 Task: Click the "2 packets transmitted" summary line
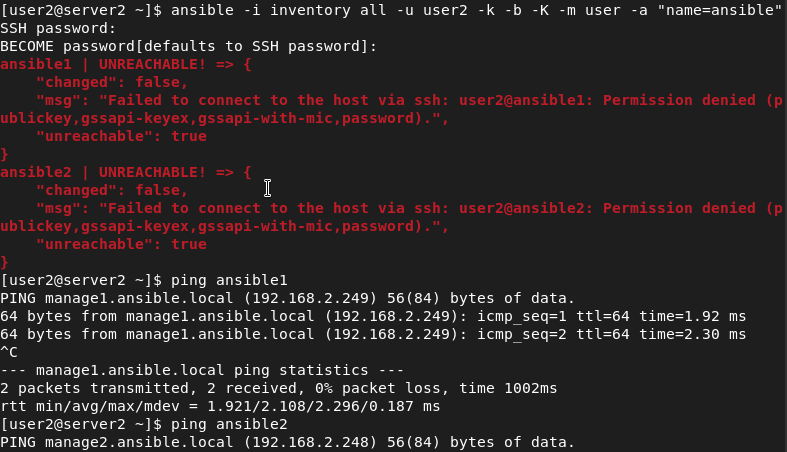pyautogui.click(x=278, y=388)
